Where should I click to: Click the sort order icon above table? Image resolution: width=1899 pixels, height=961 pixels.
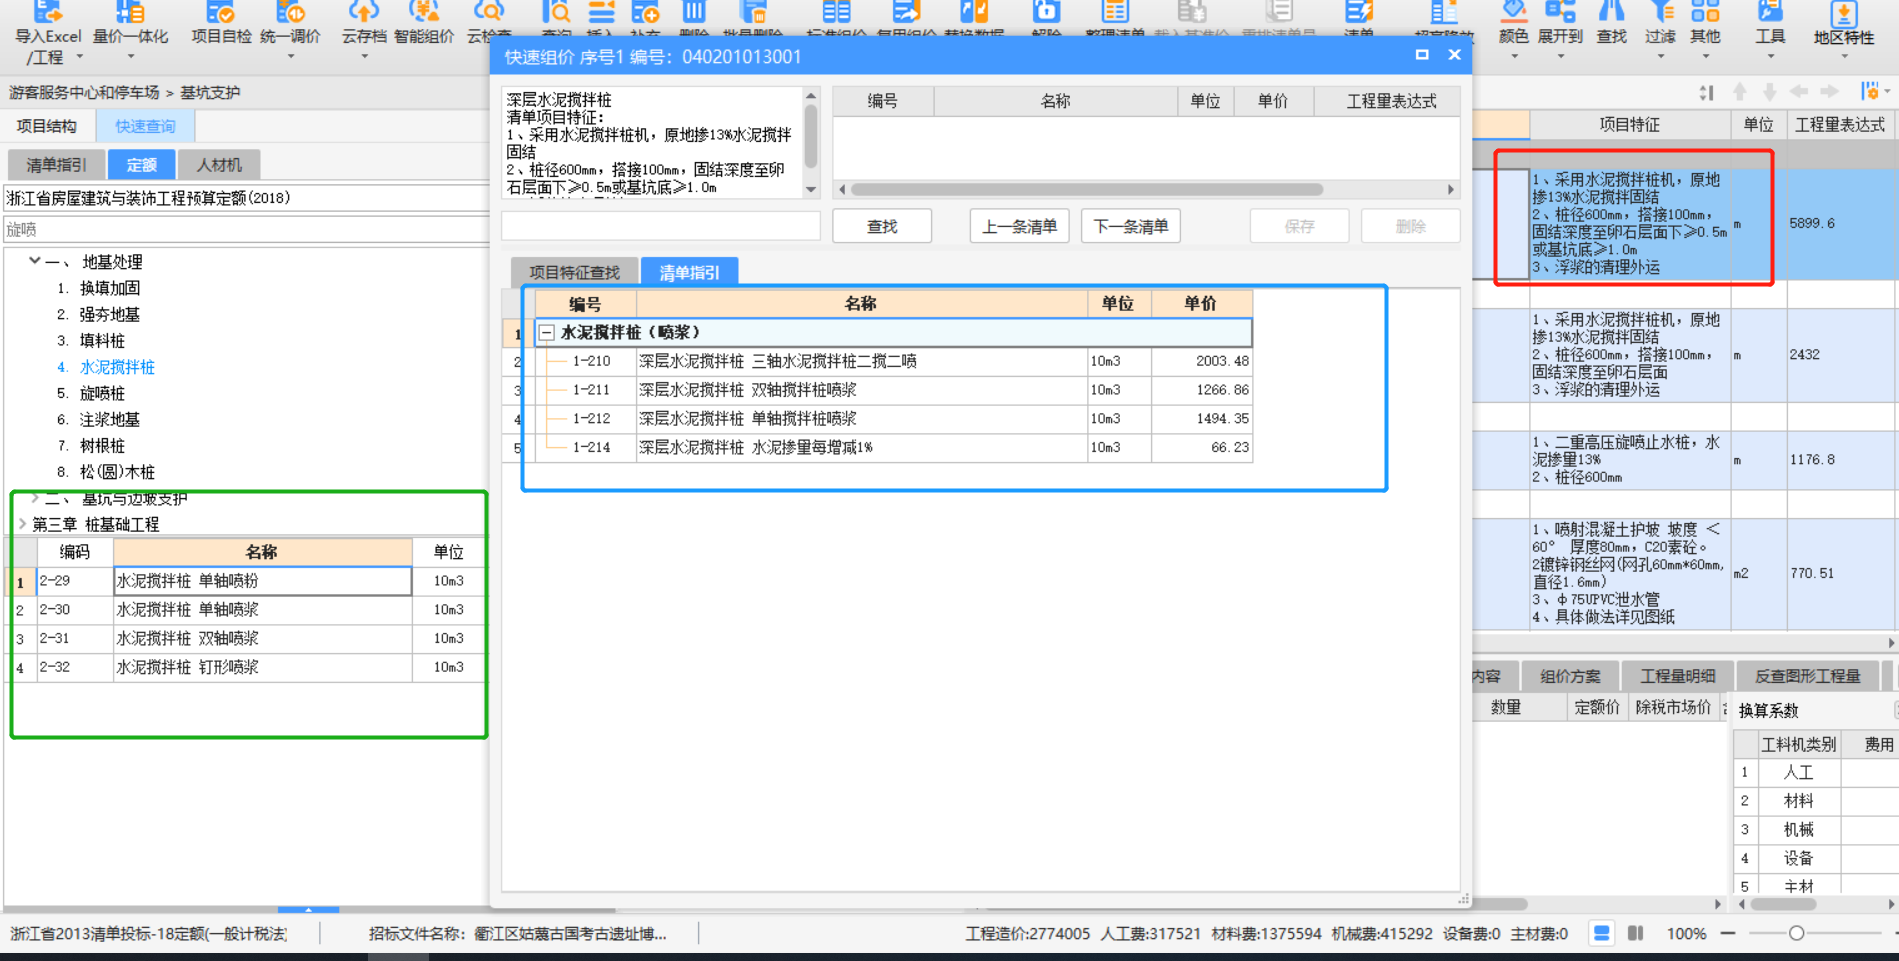(x=1706, y=92)
